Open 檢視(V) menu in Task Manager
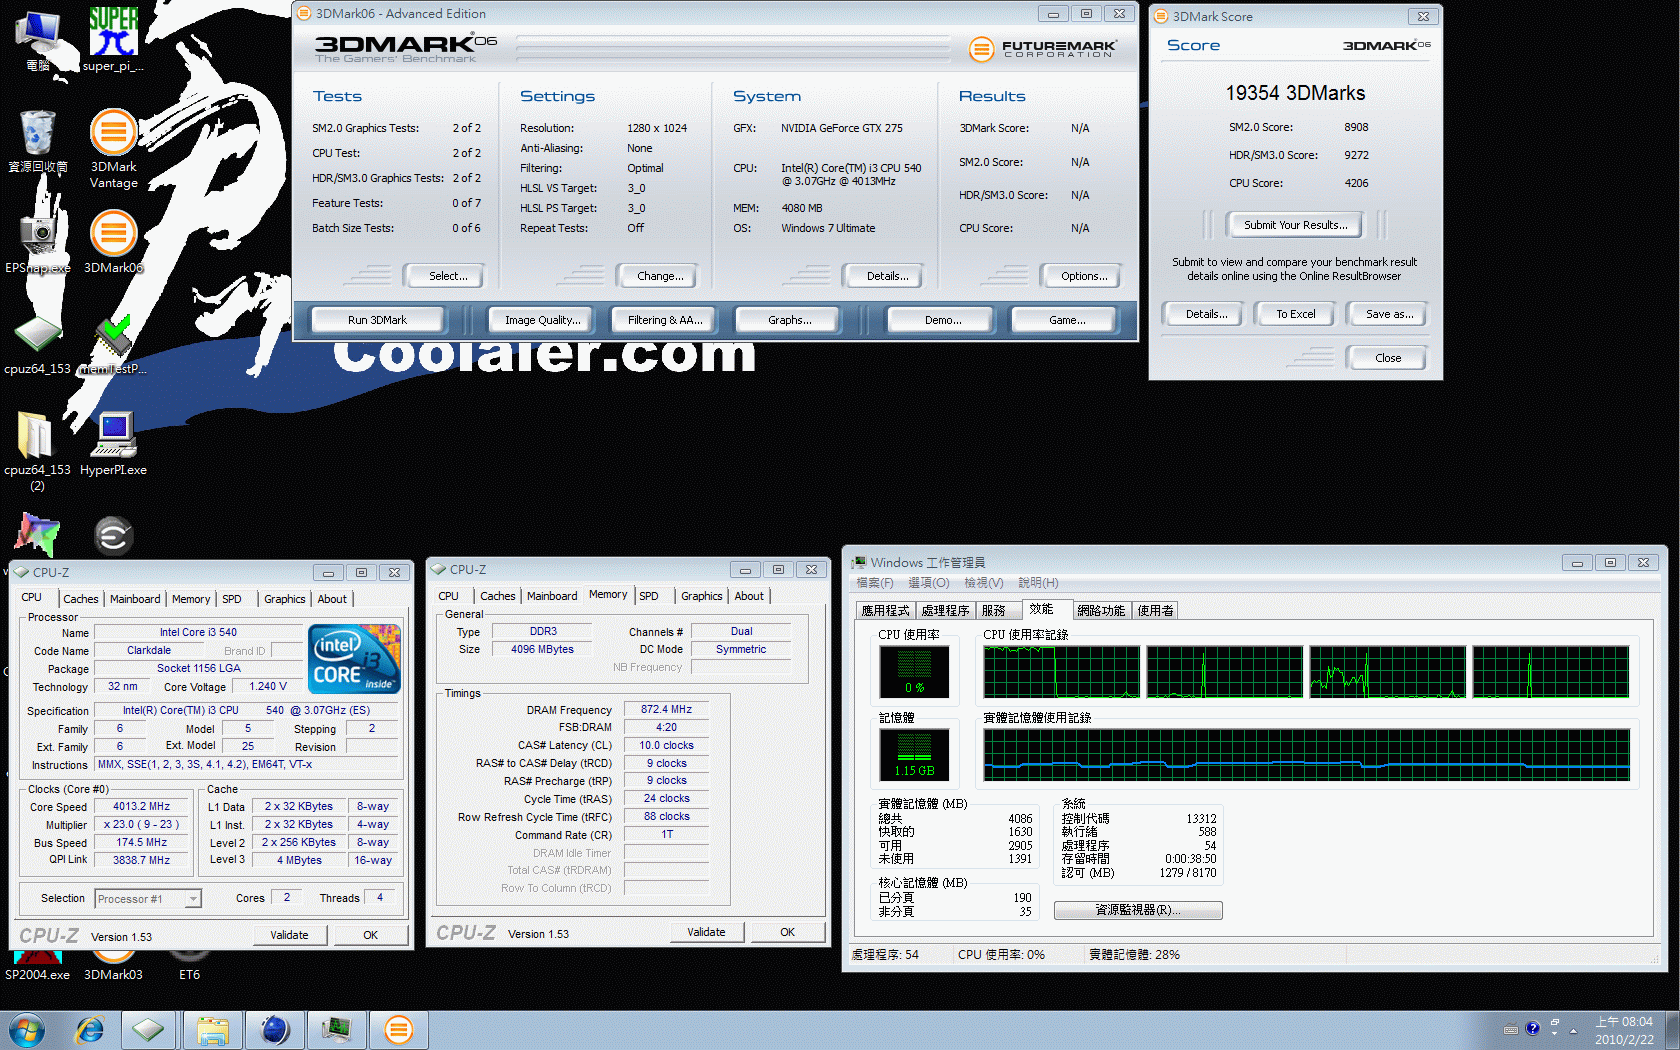This screenshot has width=1680, height=1050. click(983, 583)
